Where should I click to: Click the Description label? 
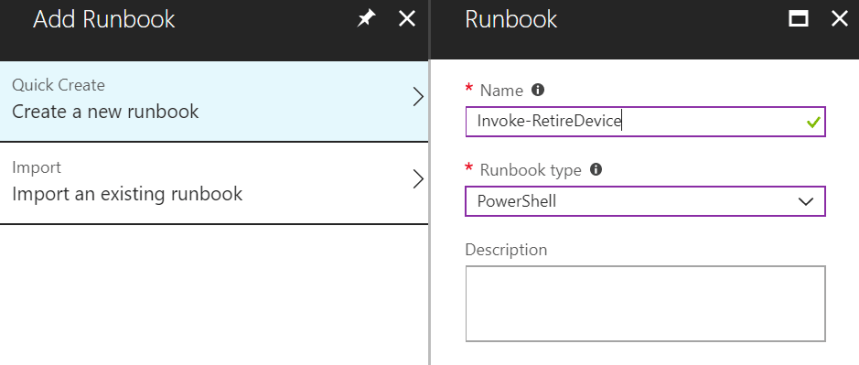point(506,250)
